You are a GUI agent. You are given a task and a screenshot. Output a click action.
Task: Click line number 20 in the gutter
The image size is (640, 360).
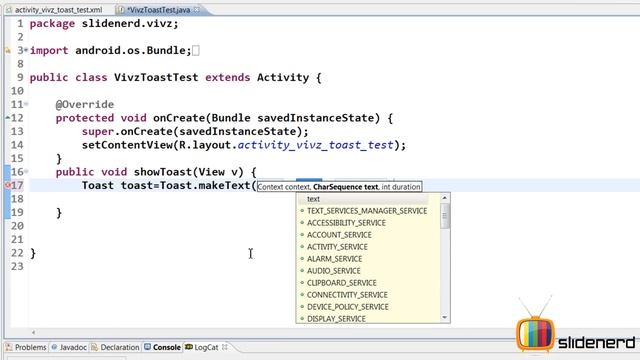(17, 226)
